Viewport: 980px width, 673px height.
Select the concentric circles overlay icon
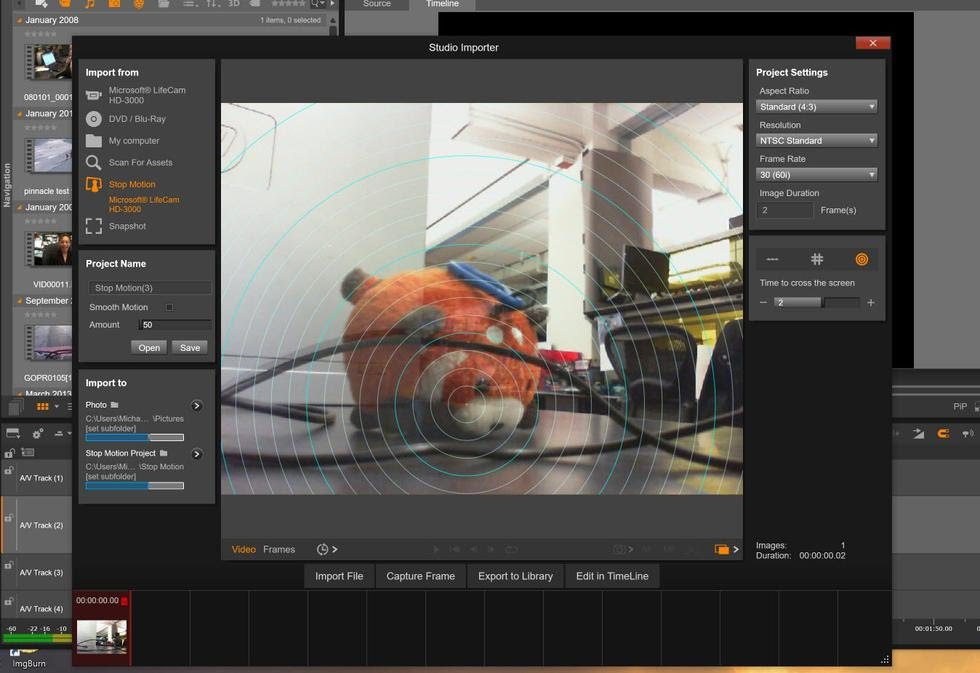[x=861, y=259]
